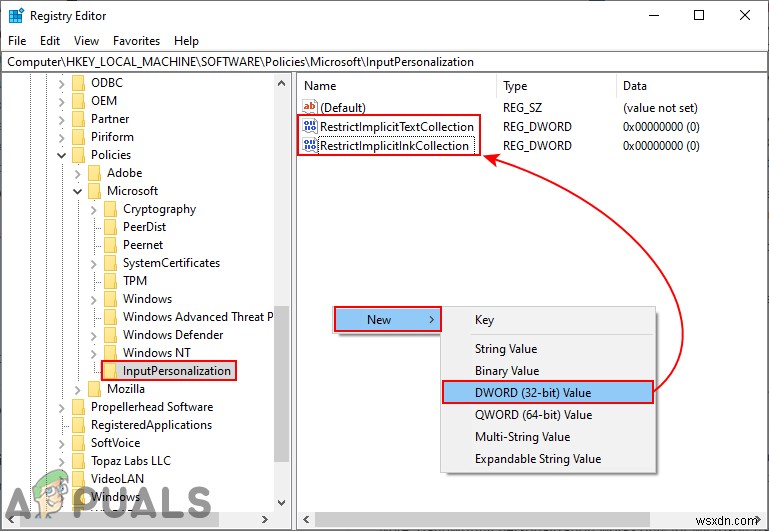Choose String Value from submenu
769x531 pixels.
[x=548, y=349]
